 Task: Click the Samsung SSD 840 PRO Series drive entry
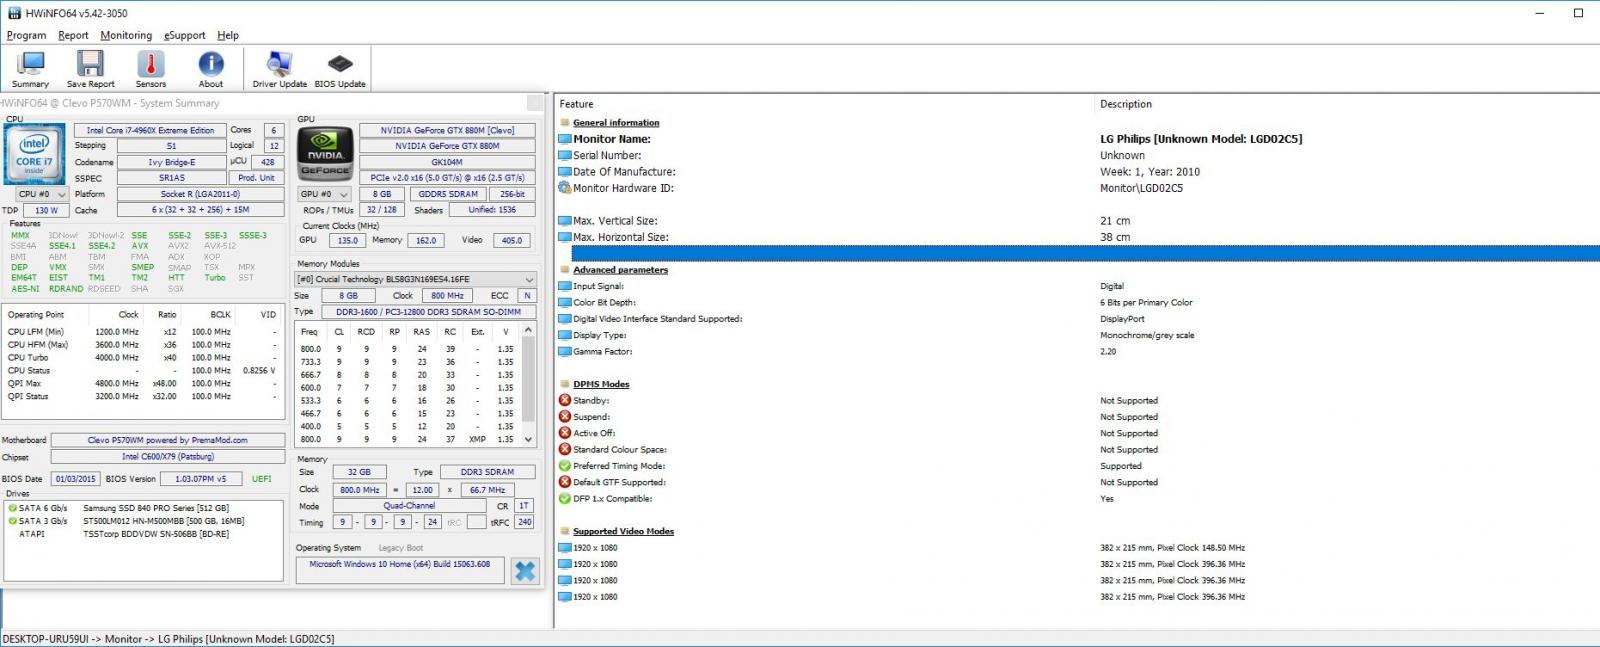156,508
